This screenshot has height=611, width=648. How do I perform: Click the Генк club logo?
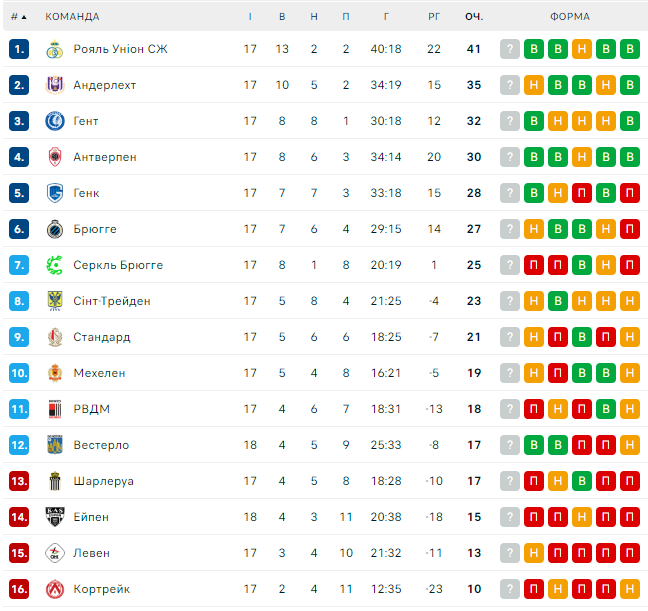point(55,193)
